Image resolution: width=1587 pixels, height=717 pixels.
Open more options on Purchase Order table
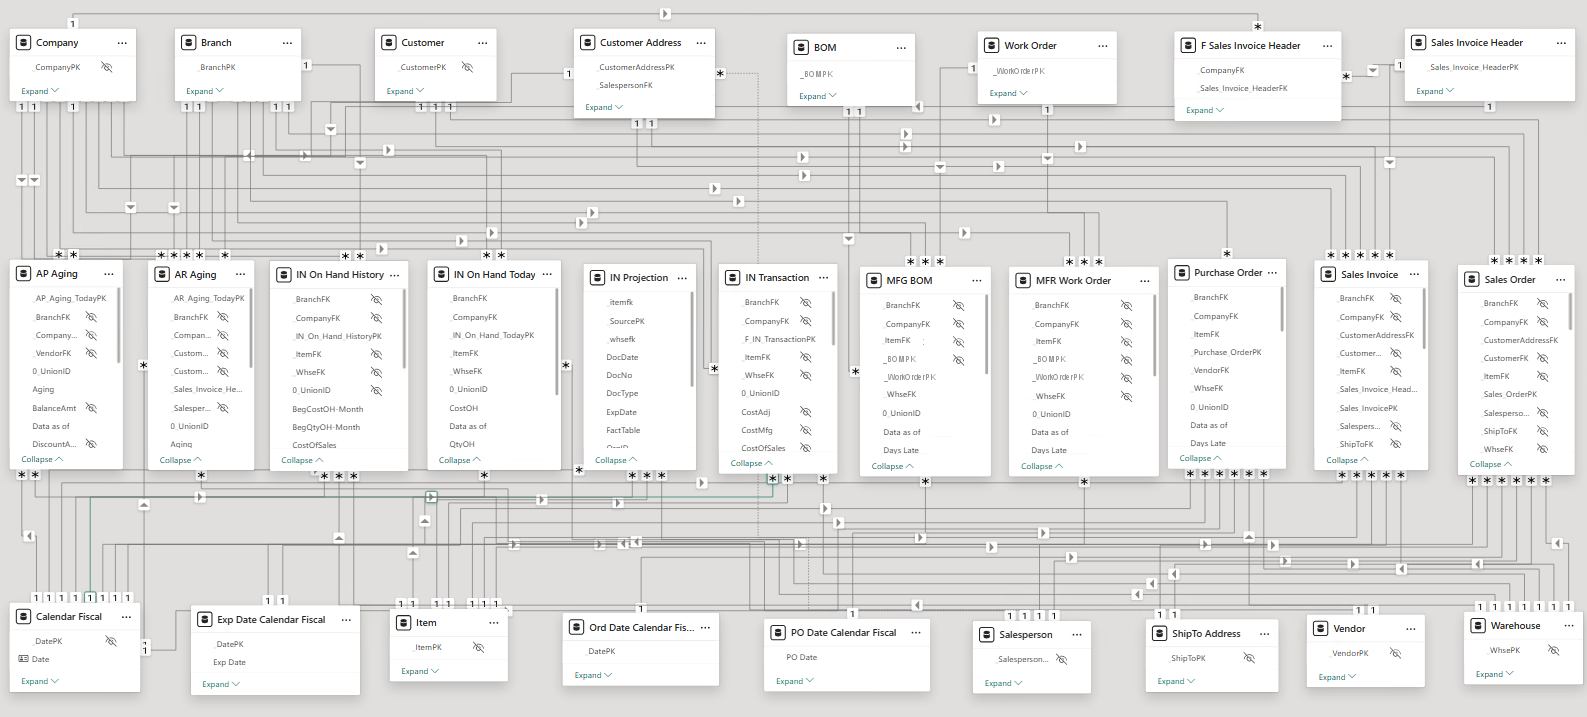1272,273
